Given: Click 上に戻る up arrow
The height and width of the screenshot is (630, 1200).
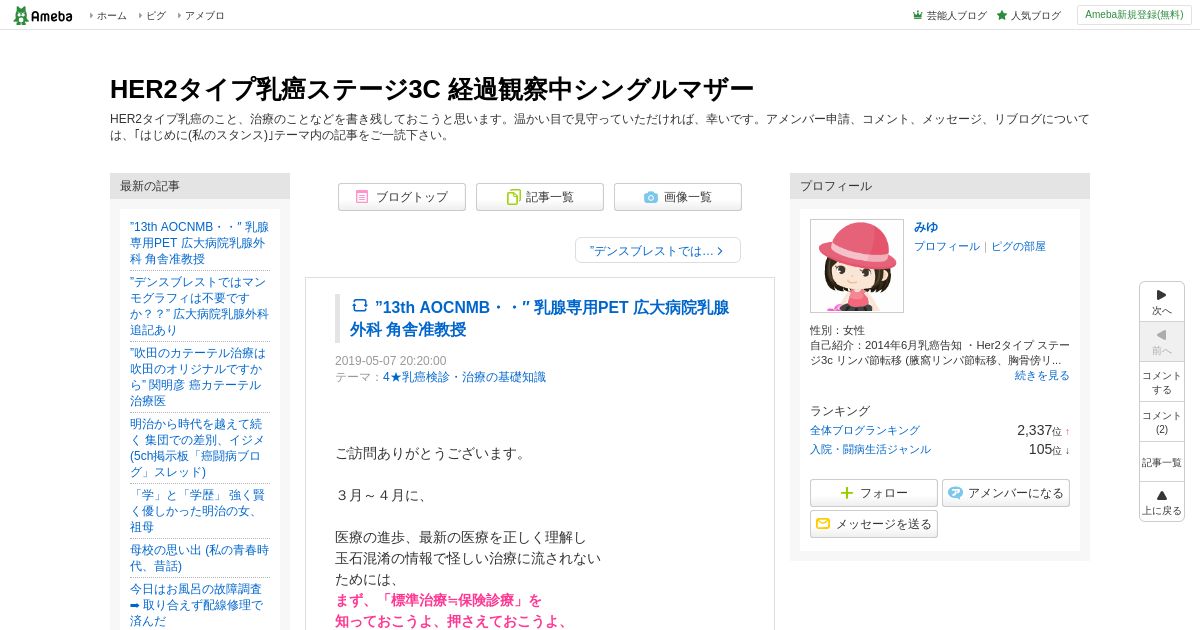Looking at the screenshot, I should coord(1162,502).
